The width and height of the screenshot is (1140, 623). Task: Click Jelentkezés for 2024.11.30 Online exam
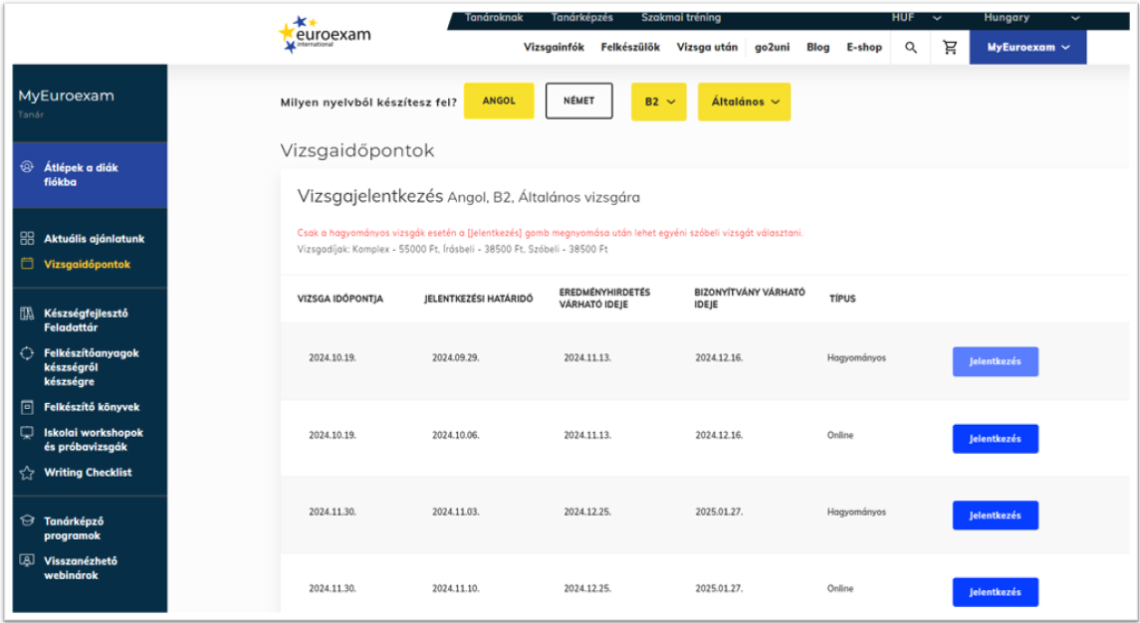click(995, 592)
